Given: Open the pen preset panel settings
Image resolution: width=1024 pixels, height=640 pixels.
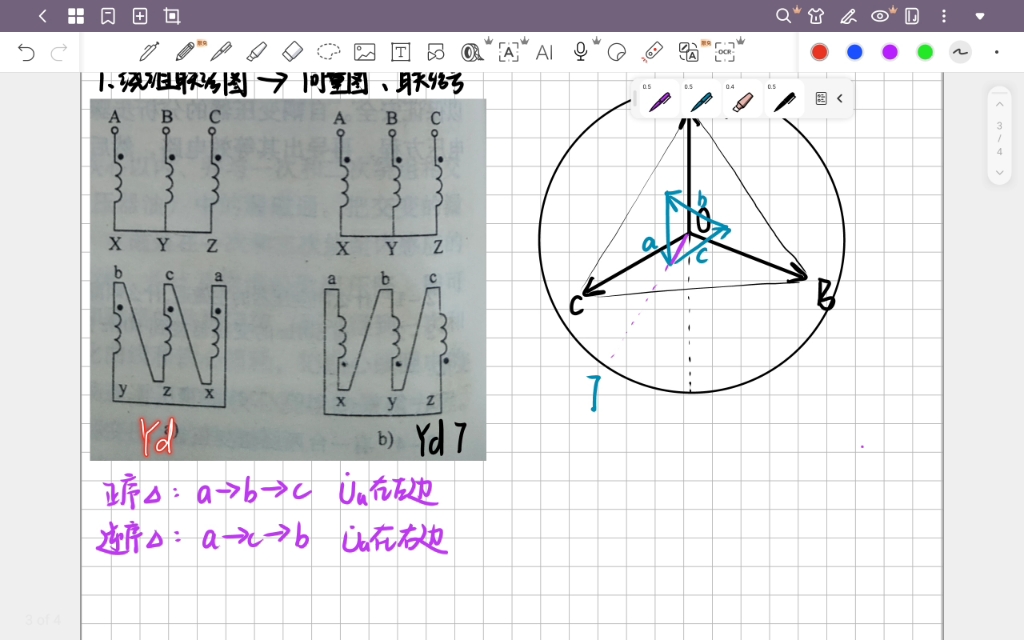Looking at the screenshot, I should (821, 99).
